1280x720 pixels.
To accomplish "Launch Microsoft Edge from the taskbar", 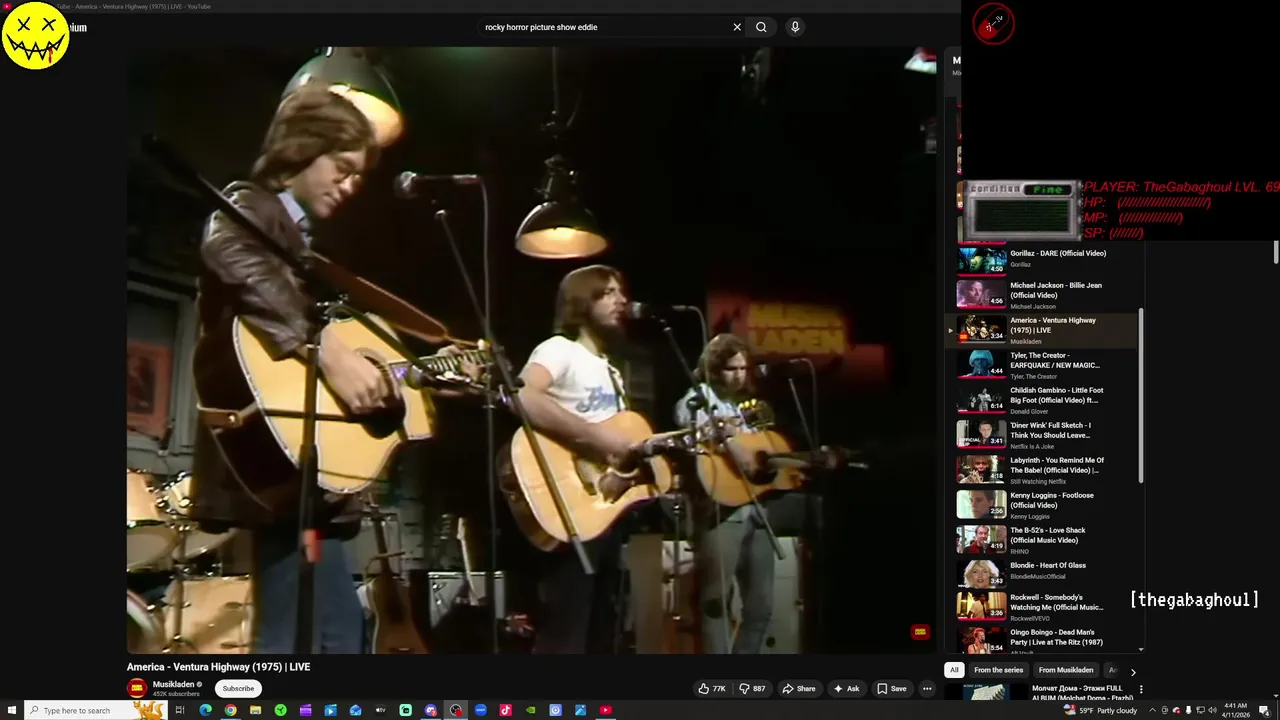I will tap(205, 710).
